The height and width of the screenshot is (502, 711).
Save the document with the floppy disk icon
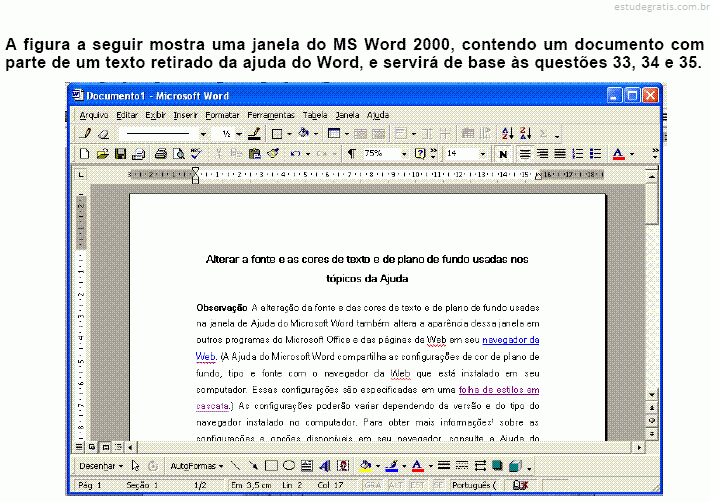[120, 154]
